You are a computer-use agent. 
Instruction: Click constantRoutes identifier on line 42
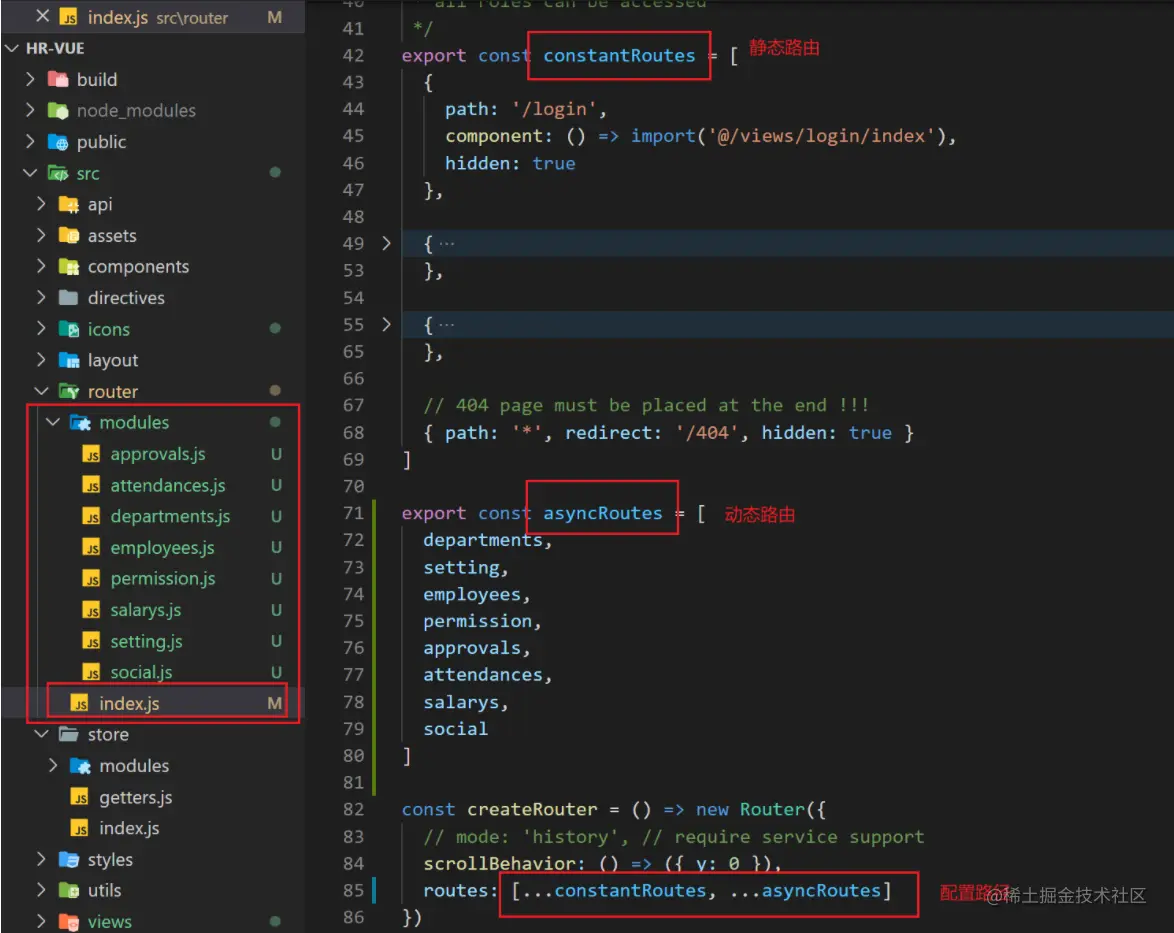[619, 55]
